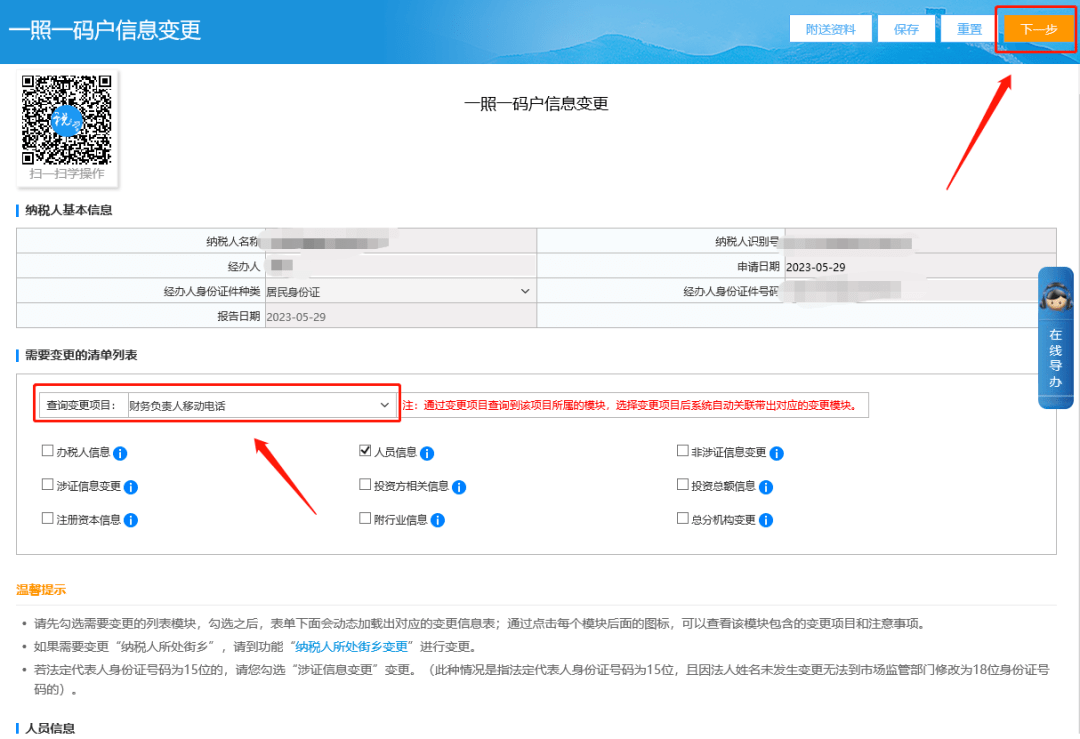Viewport: 1080px width, 739px height.
Task: Open the 在线导办 assistant widget
Action: 1055,338
